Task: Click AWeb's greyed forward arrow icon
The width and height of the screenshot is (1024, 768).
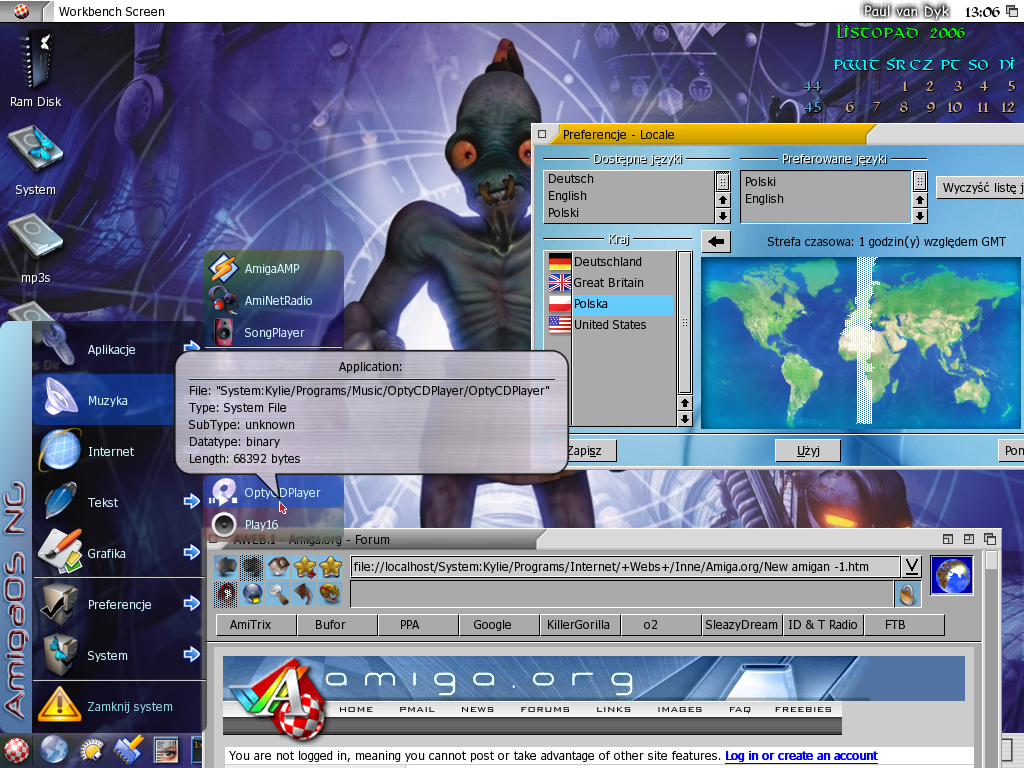Action: (252, 566)
